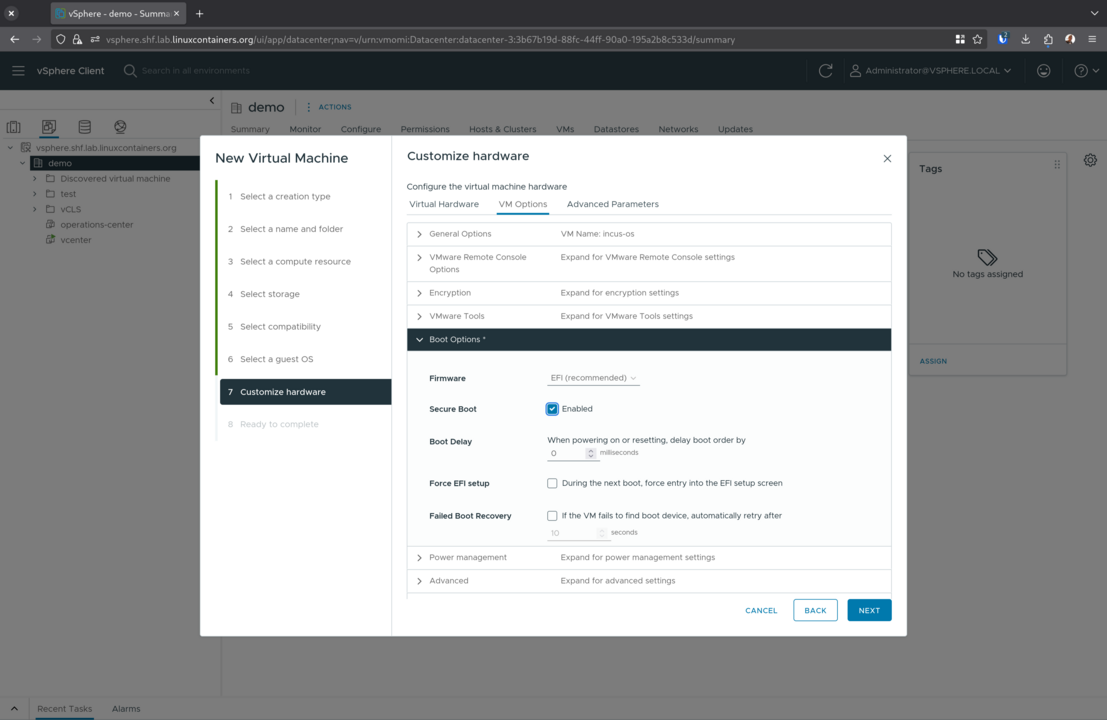The height and width of the screenshot is (720, 1107).
Task: Switch to the Advanced Parameters tab
Action: (x=612, y=204)
